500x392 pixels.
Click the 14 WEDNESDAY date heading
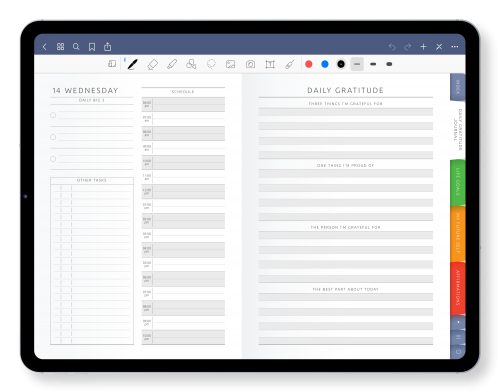85,90
